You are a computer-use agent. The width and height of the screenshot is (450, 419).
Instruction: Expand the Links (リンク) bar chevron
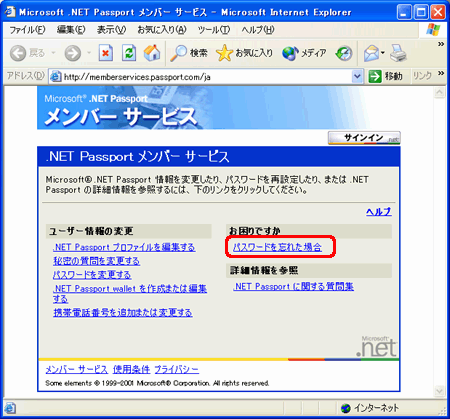point(441,73)
